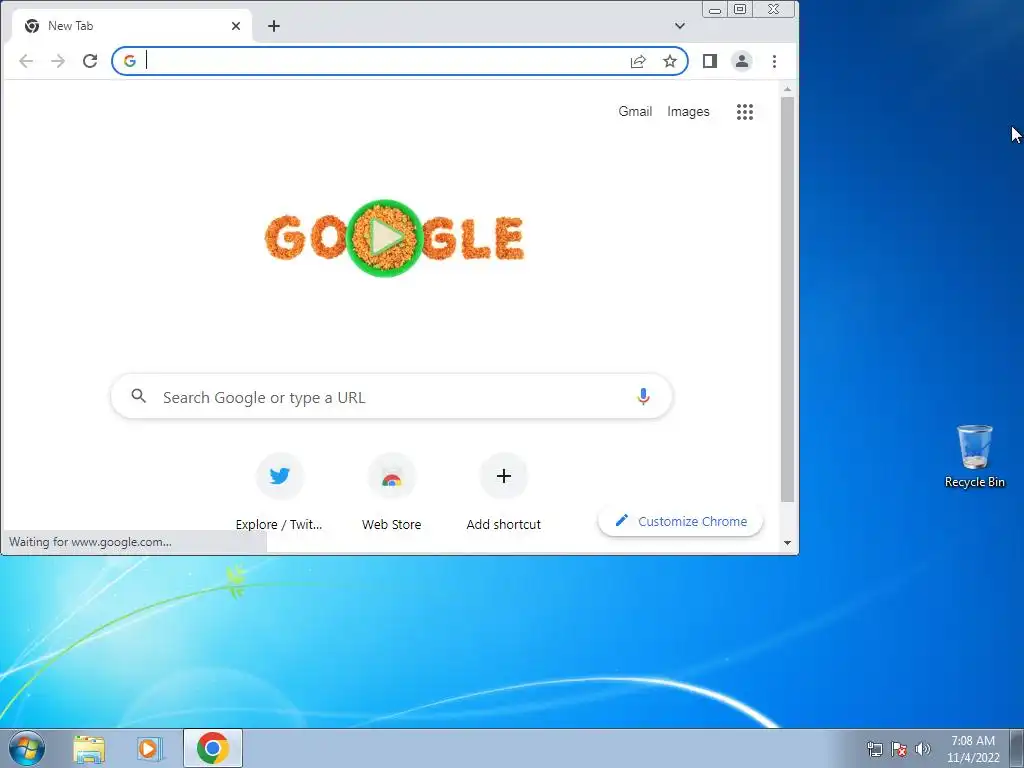The height and width of the screenshot is (768, 1024).
Task: Share this page using the share icon
Action: pyautogui.click(x=638, y=61)
